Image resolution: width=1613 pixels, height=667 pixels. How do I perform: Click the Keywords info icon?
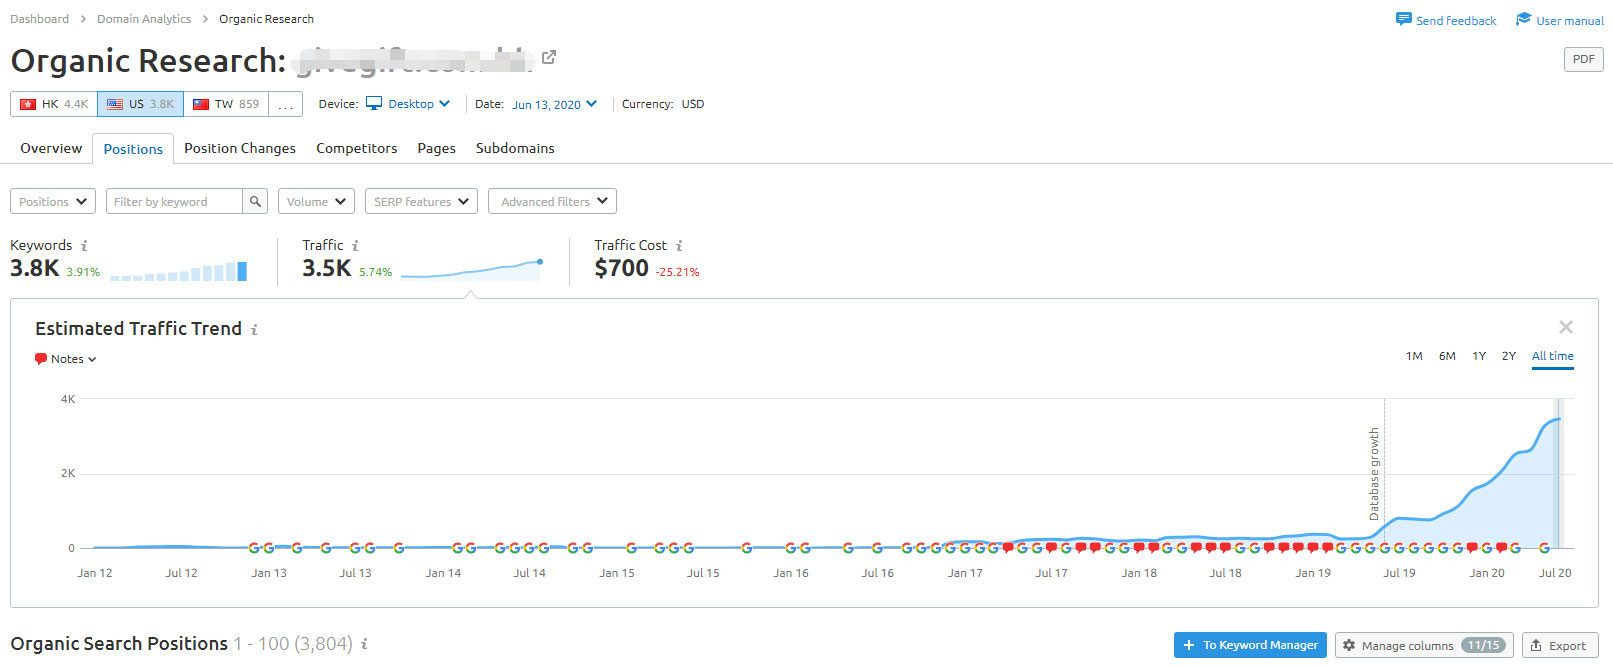coord(84,246)
